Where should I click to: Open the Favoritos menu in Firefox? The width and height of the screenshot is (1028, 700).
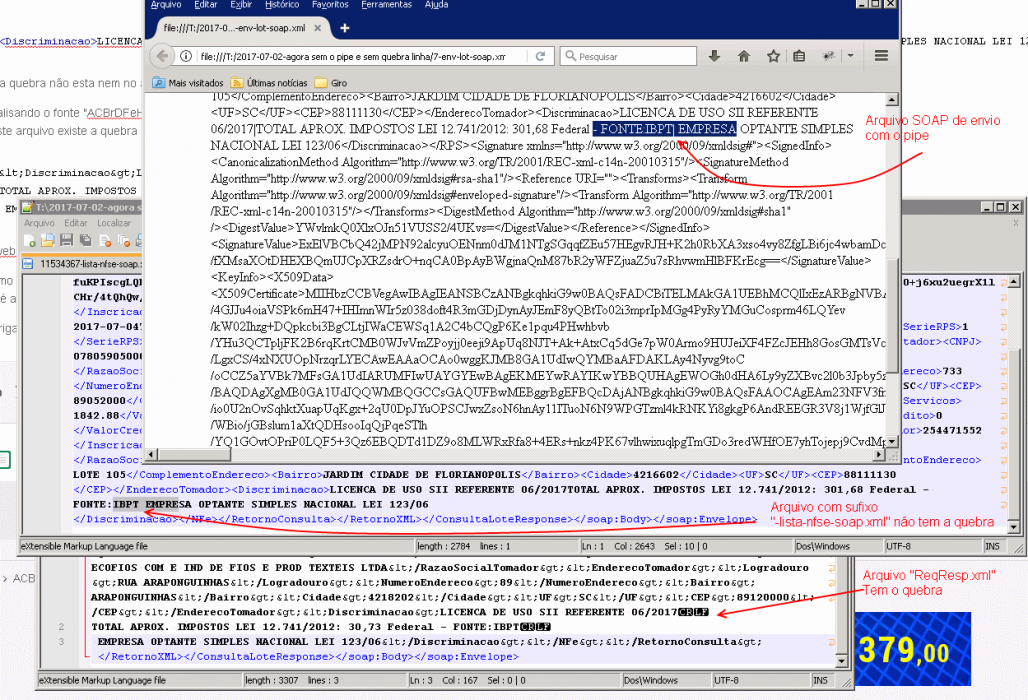tap(330, 5)
